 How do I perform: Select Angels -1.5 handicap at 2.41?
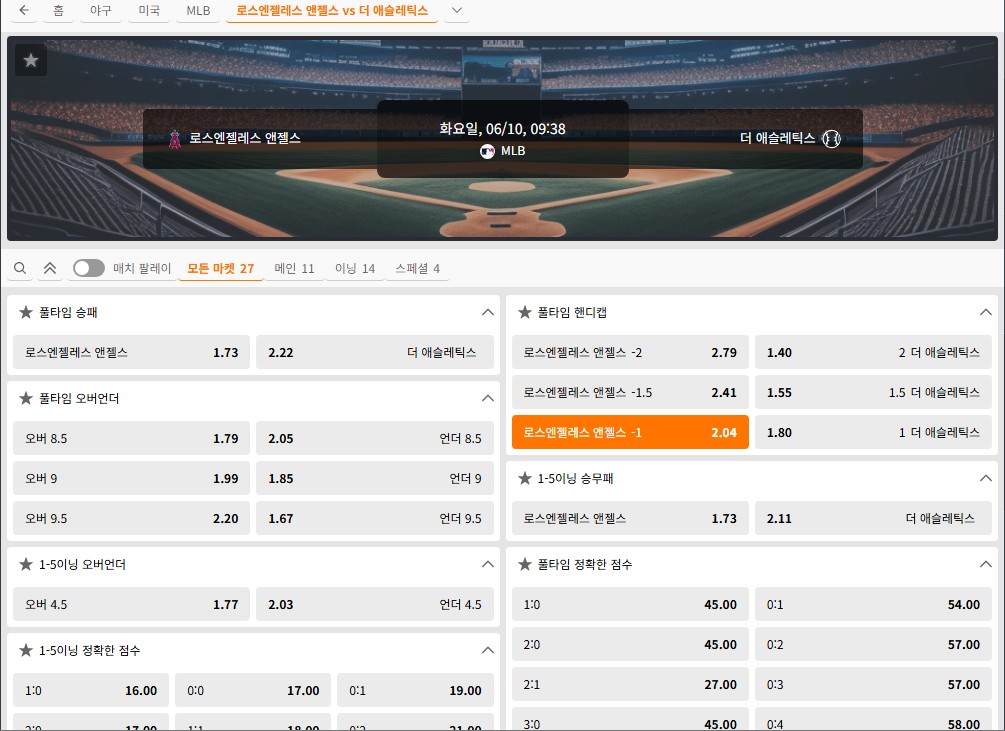630,392
